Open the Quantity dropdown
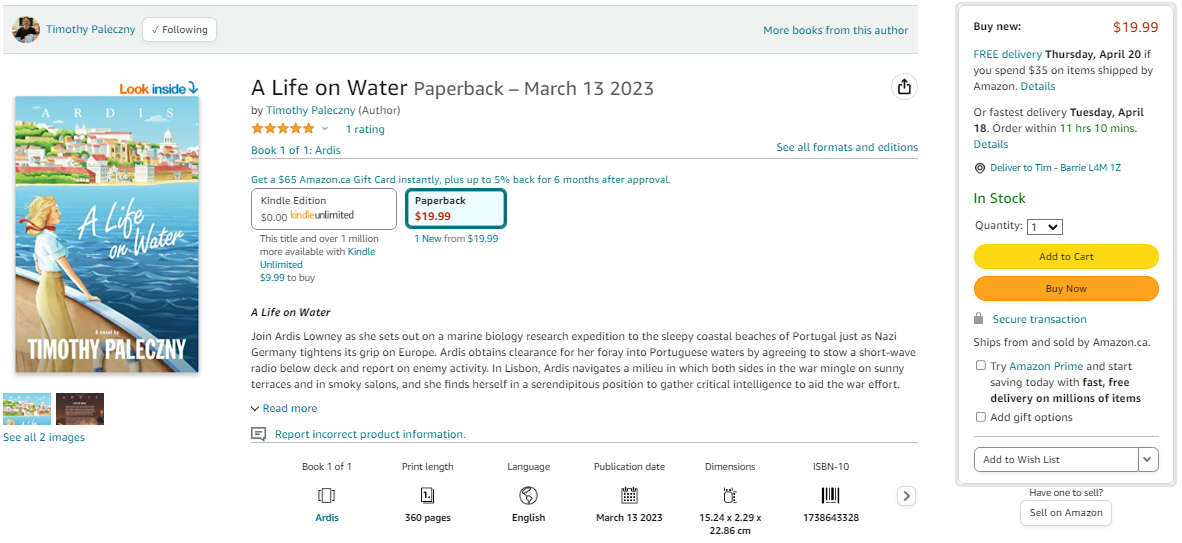 1045,226
